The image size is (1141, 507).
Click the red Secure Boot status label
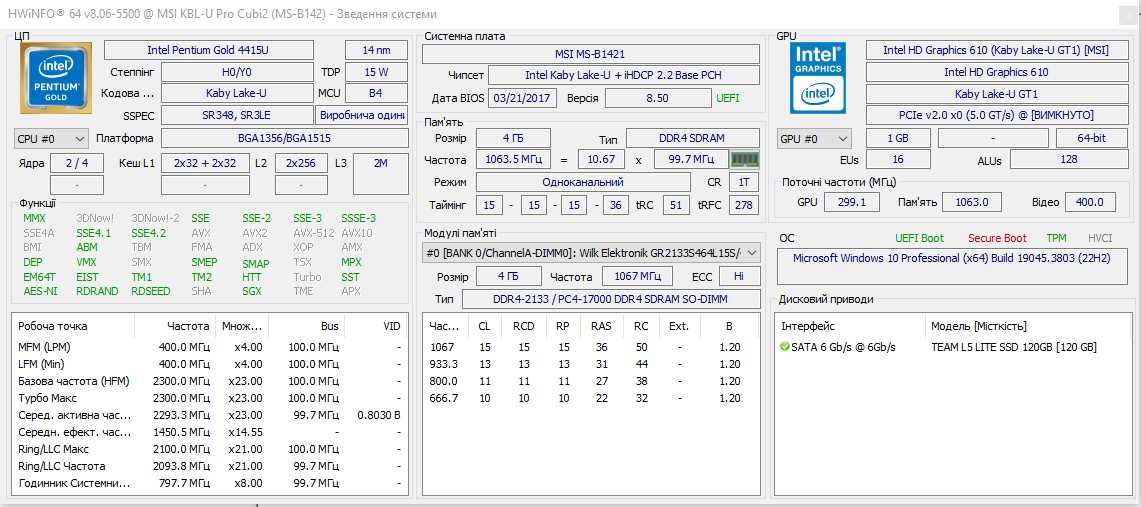pos(997,238)
